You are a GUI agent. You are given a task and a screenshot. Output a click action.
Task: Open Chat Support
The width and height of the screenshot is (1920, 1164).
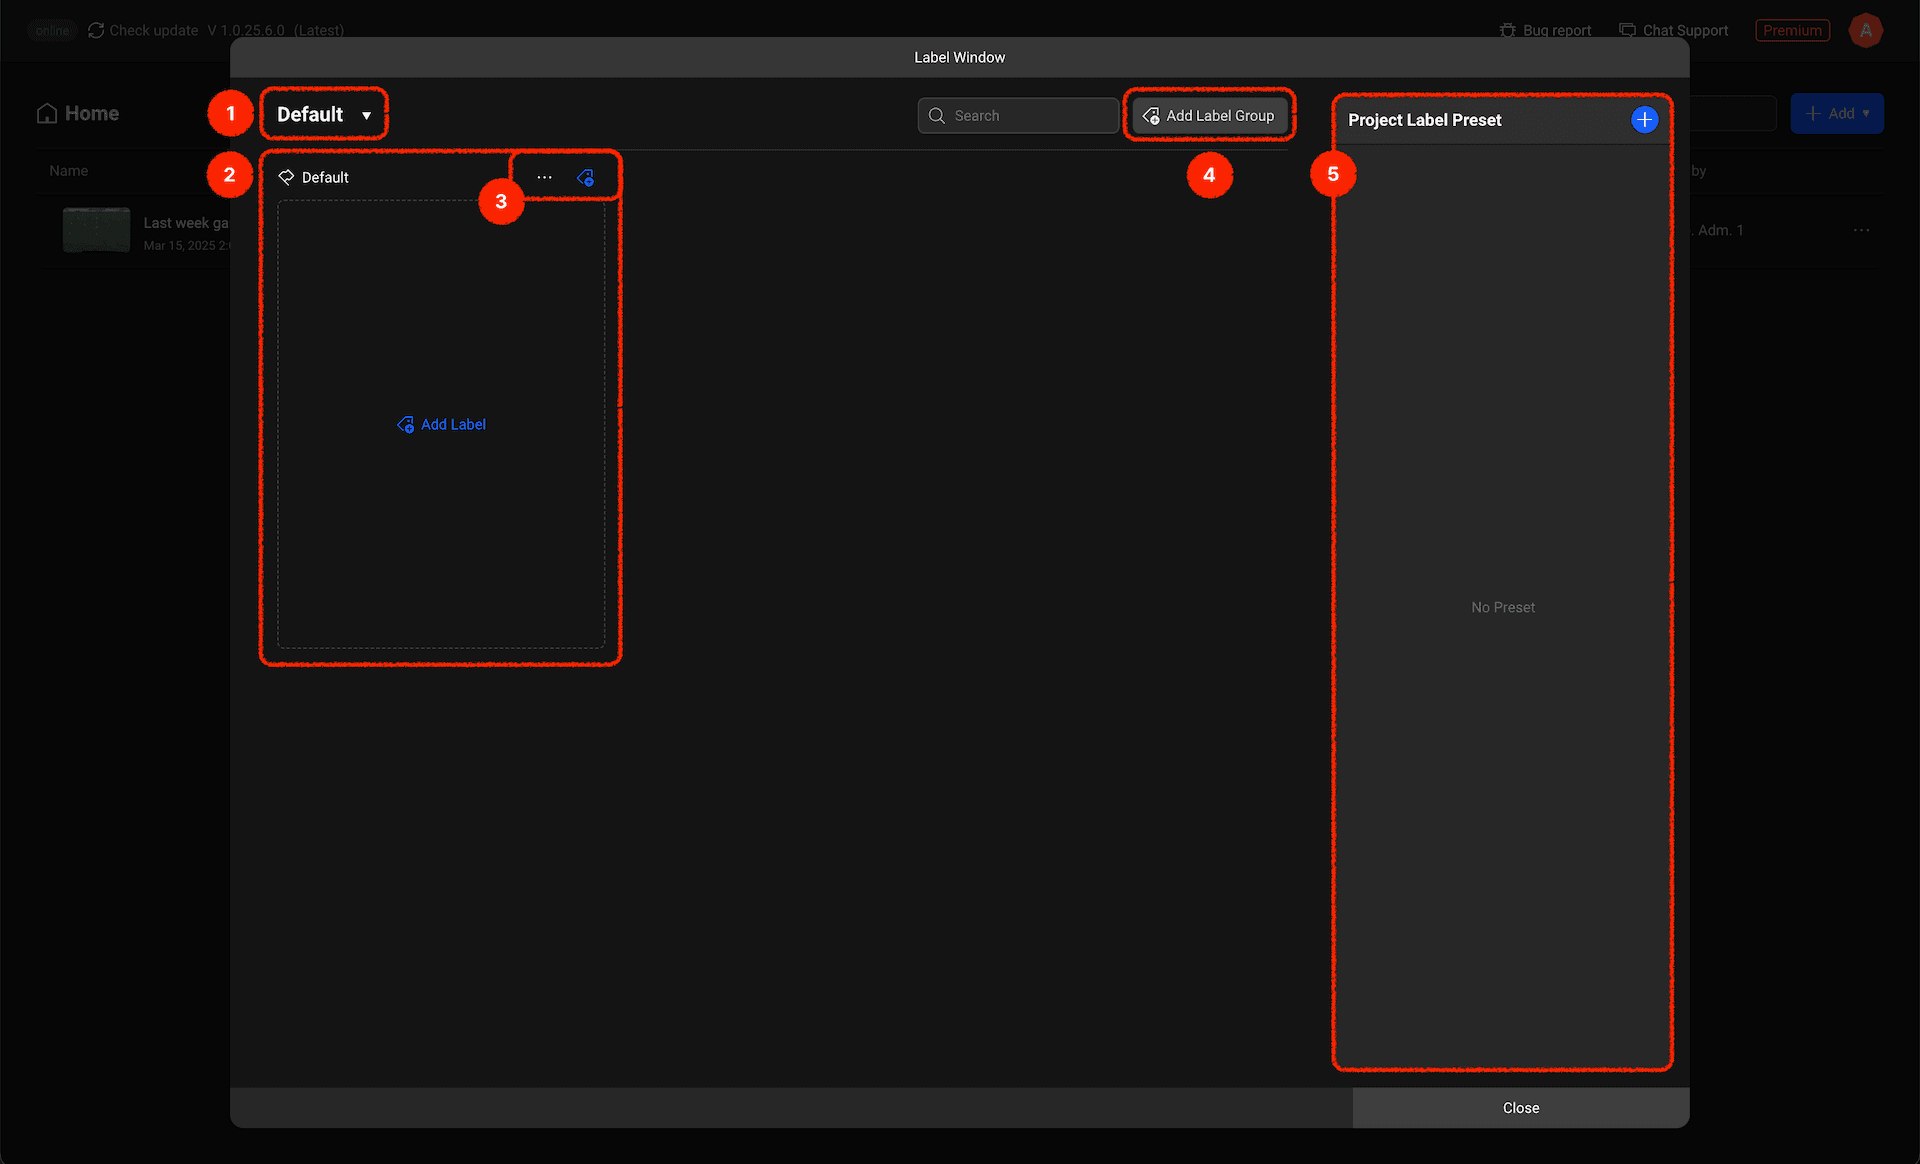tap(1674, 31)
